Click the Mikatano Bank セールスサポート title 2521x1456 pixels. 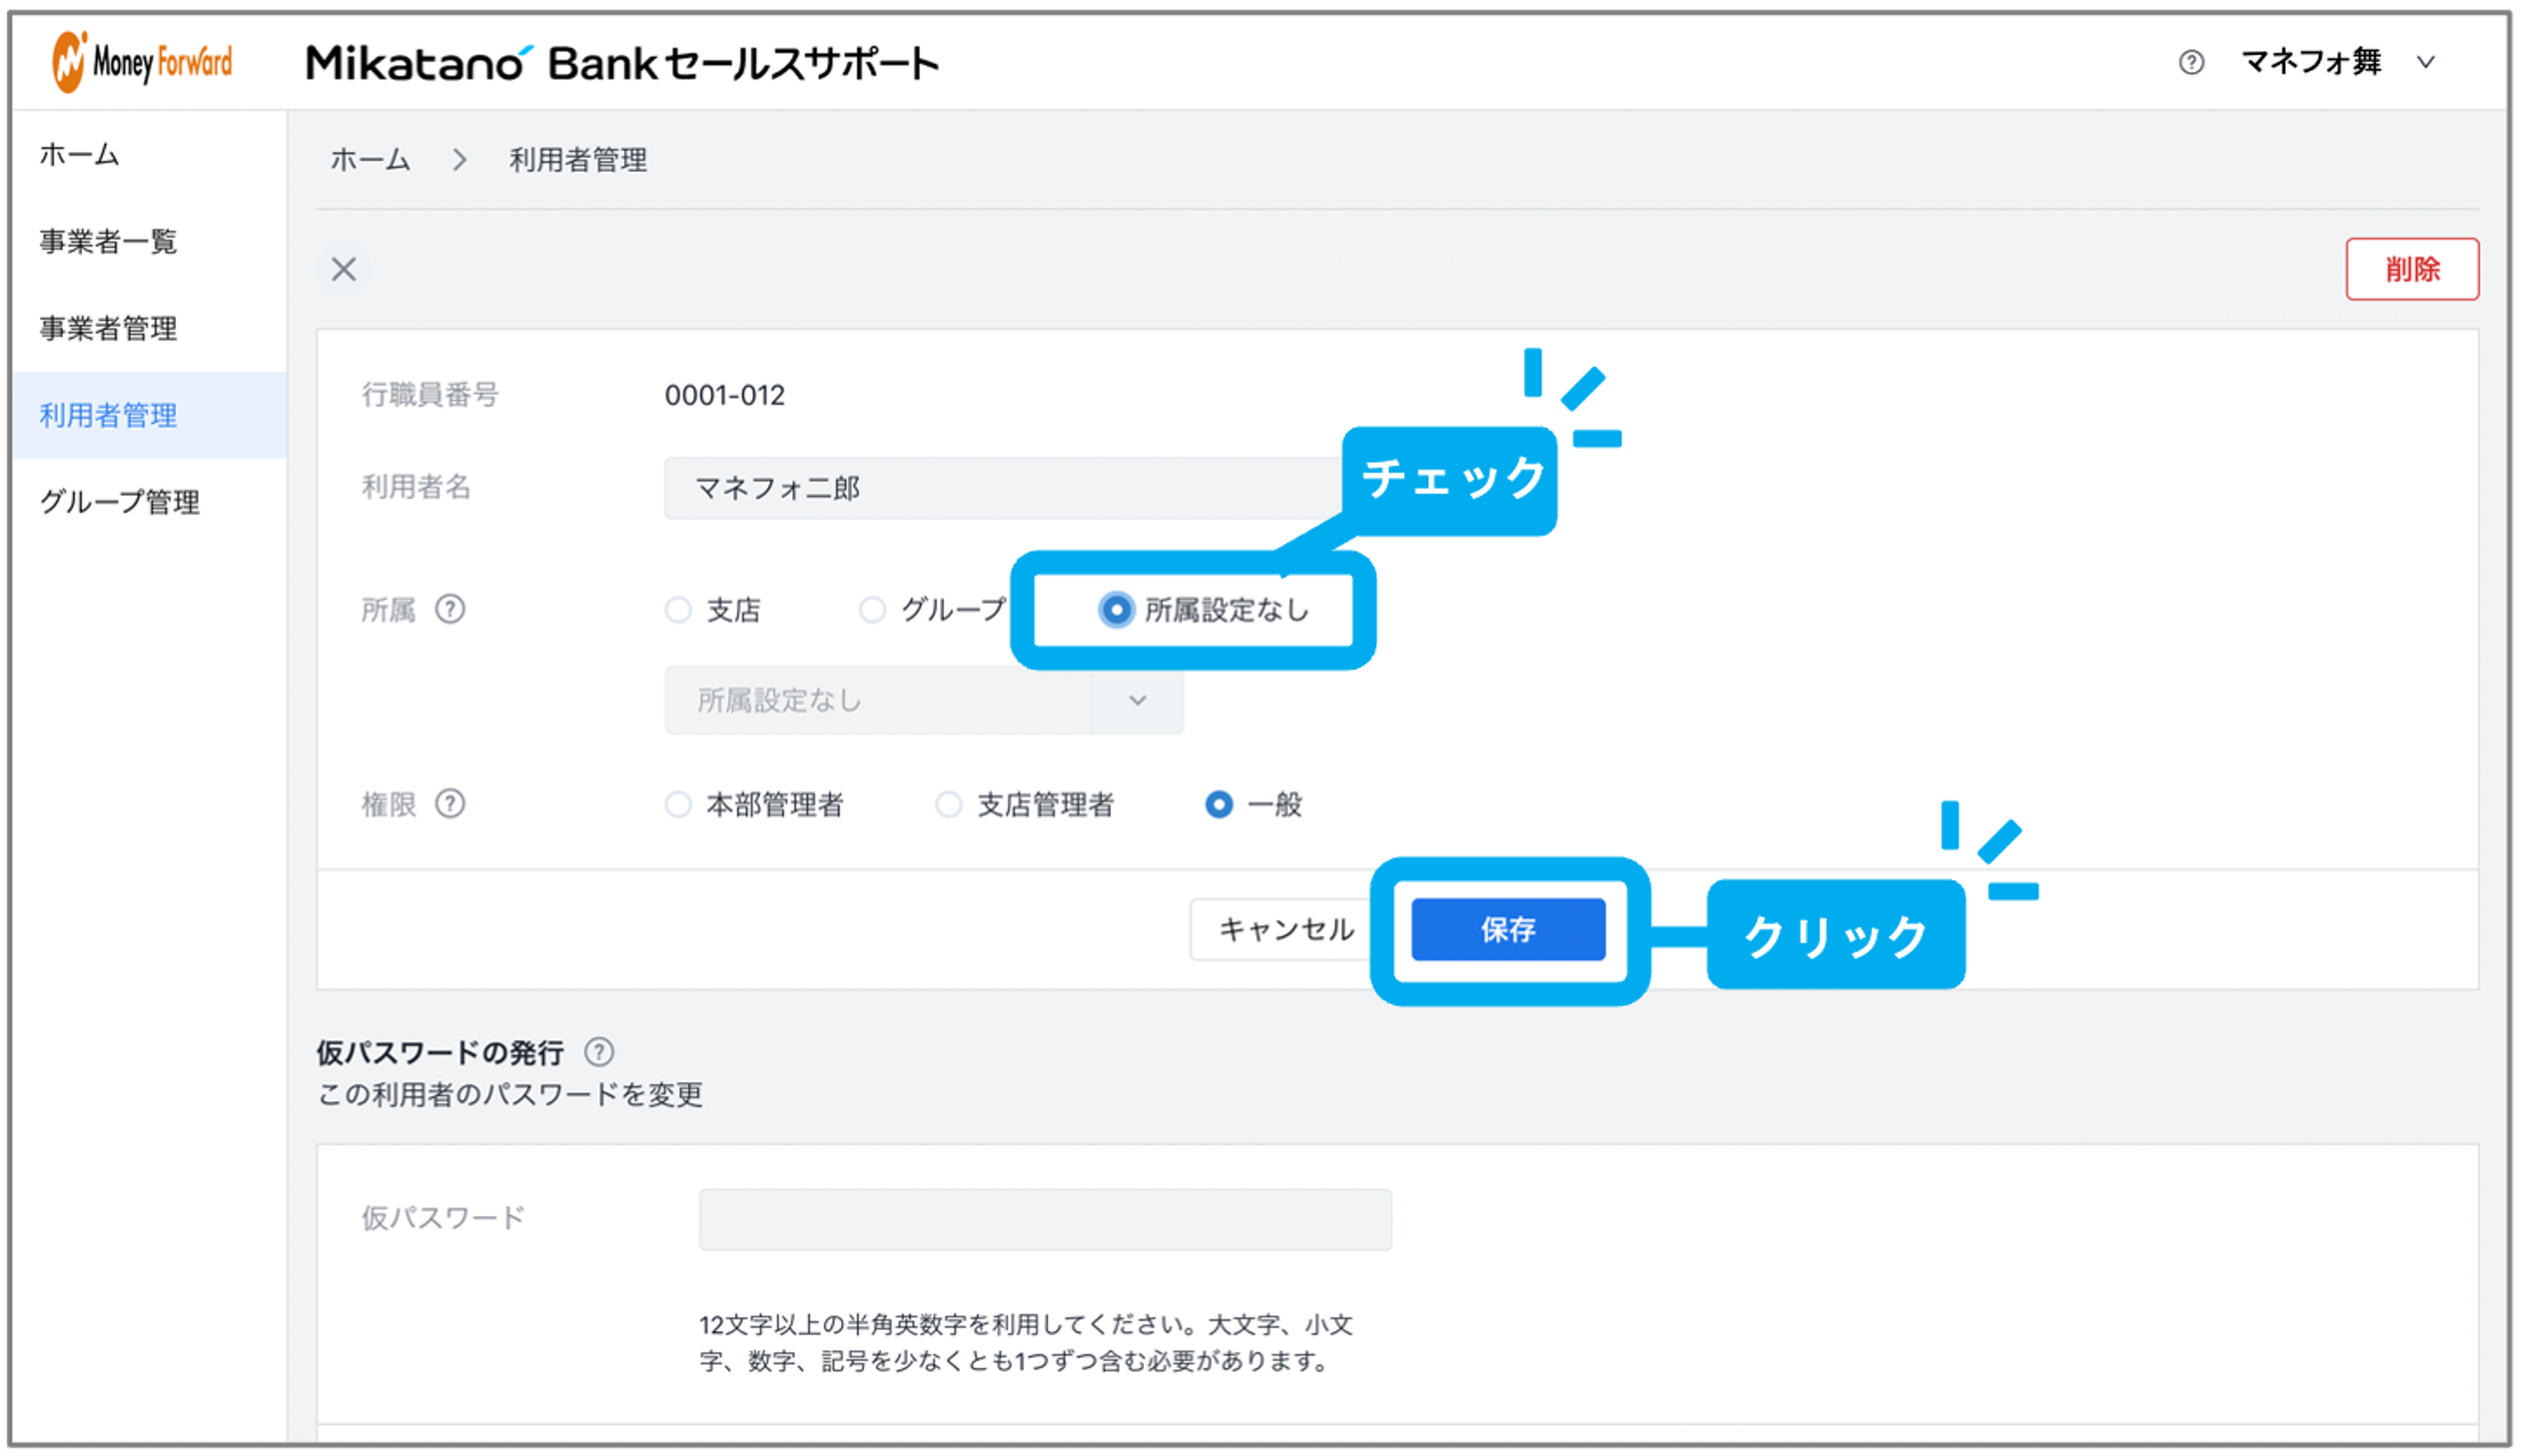[622, 63]
